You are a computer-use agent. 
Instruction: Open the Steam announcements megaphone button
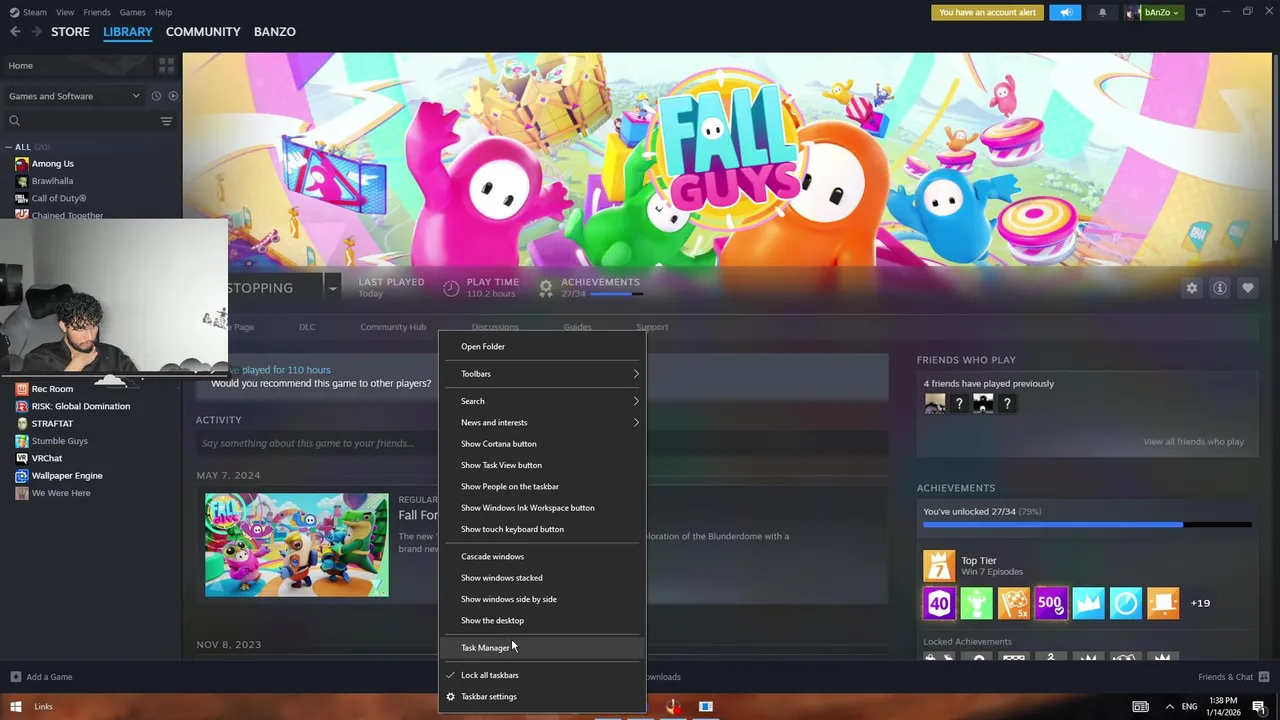click(x=1066, y=12)
